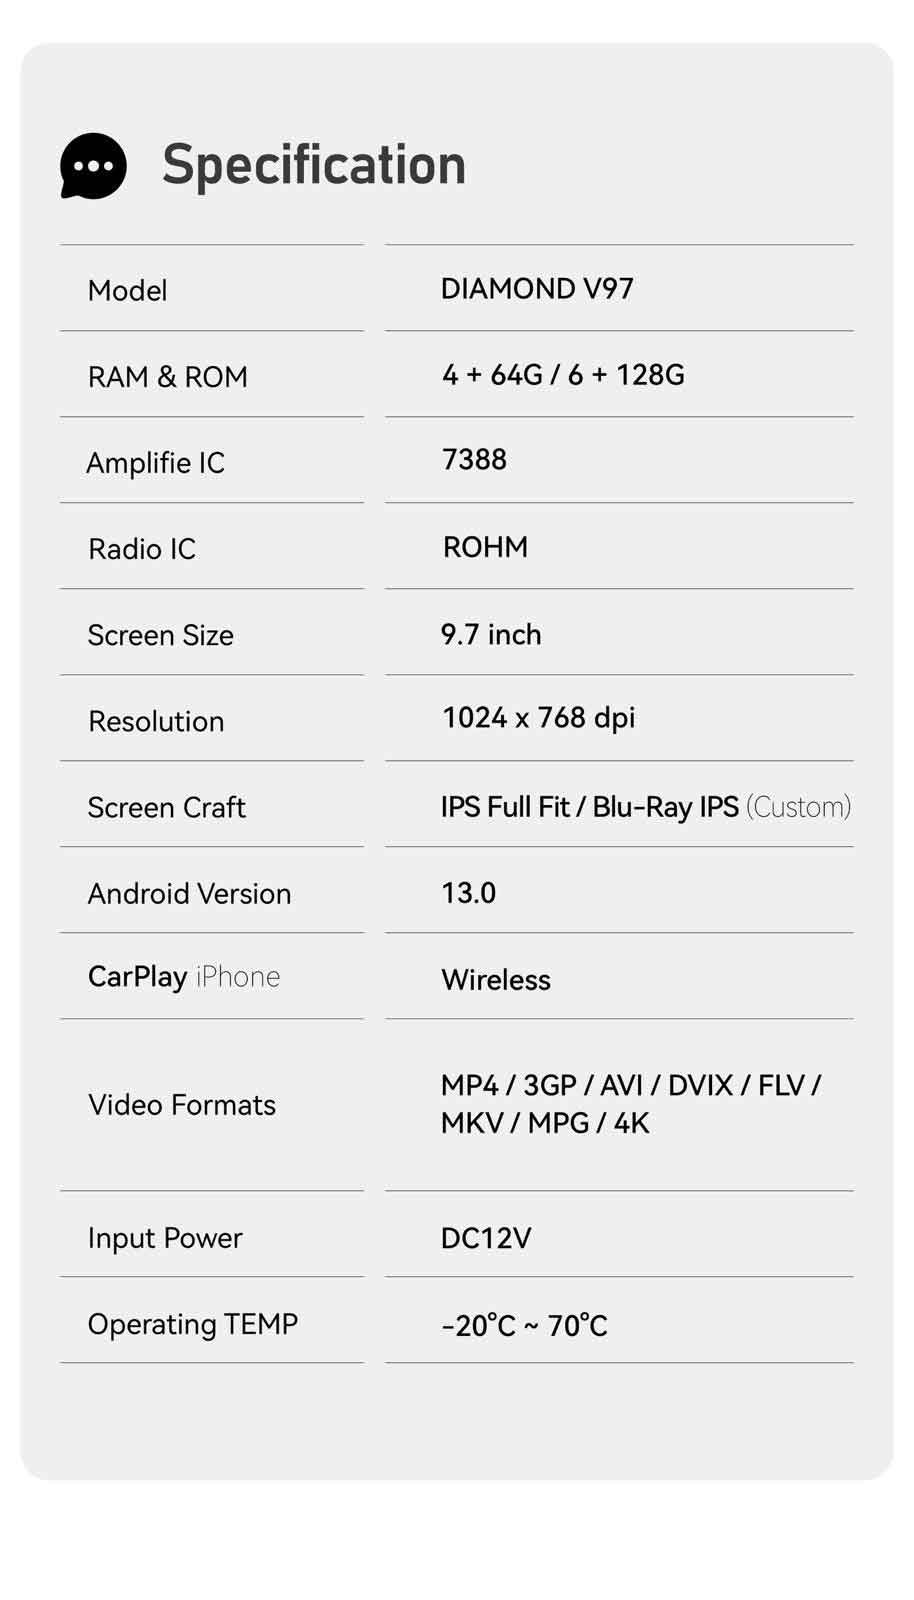The height and width of the screenshot is (1600, 914).
Task: Select the 13.0 Android version value
Action: click(x=469, y=893)
